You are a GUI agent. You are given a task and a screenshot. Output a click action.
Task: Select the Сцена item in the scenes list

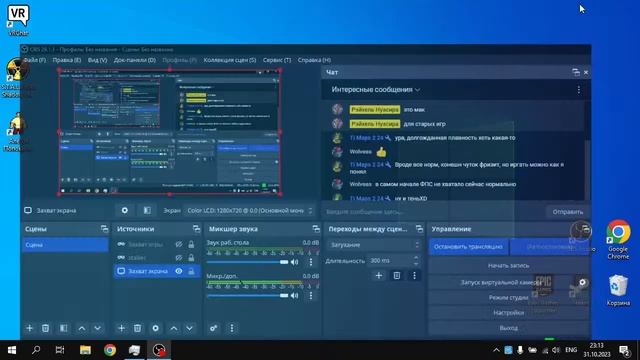click(65, 245)
